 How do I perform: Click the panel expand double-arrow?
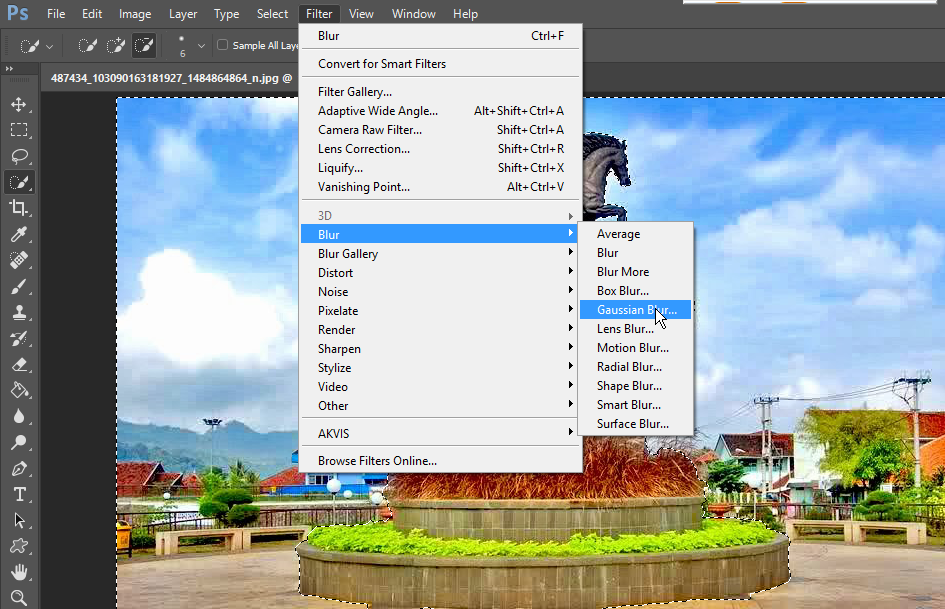coord(10,70)
